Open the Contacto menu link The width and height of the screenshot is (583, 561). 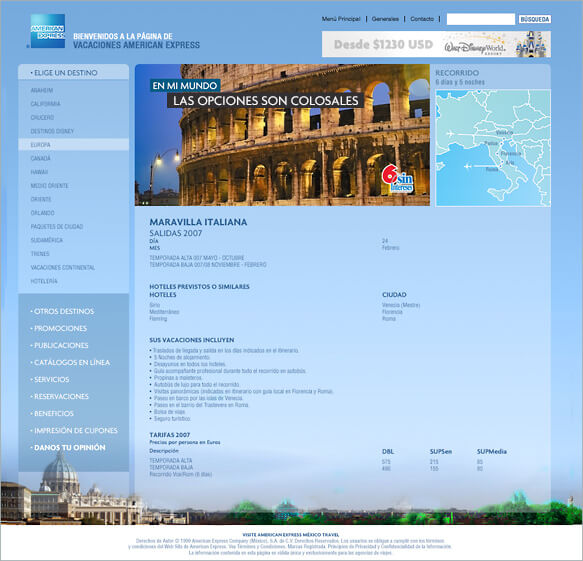click(x=422, y=19)
